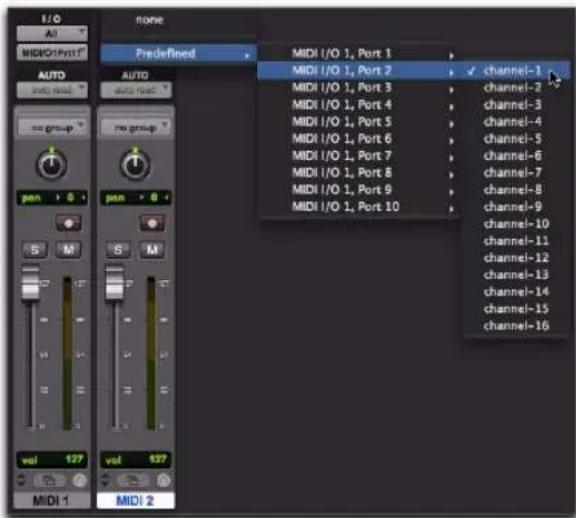Choose MIDI I/O 1, Port 6
576x518 pixels.
tap(358, 139)
